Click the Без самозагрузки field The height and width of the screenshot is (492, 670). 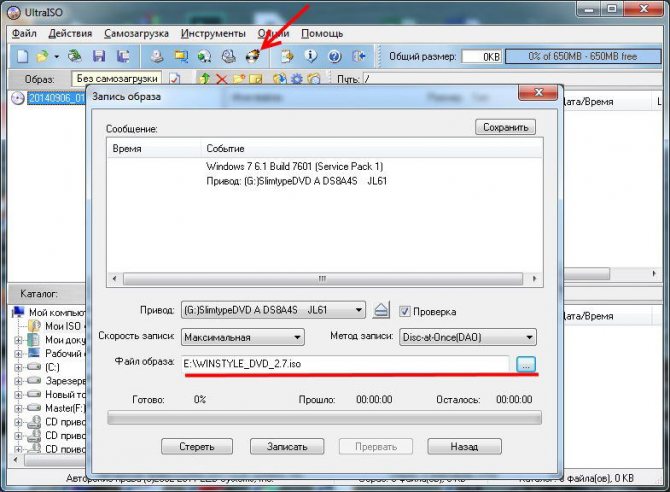[117, 79]
